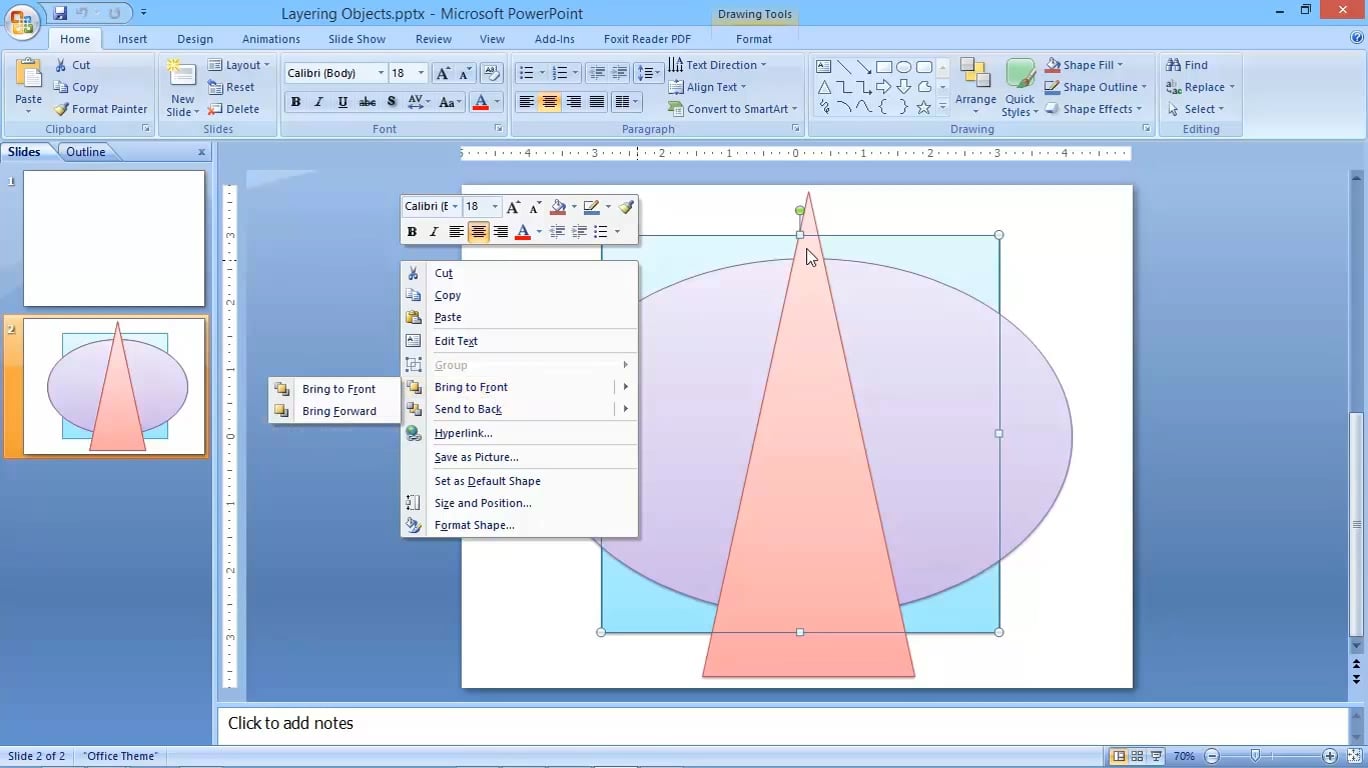The height and width of the screenshot is (768, 1368).
Task: Clear all formatting on the ribbon
Action: (x=490, y=73)
